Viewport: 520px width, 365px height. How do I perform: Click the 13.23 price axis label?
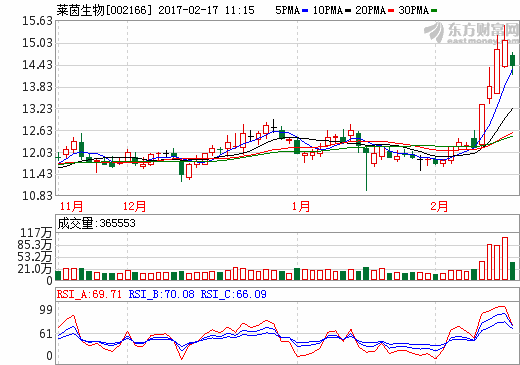[37, 109]
